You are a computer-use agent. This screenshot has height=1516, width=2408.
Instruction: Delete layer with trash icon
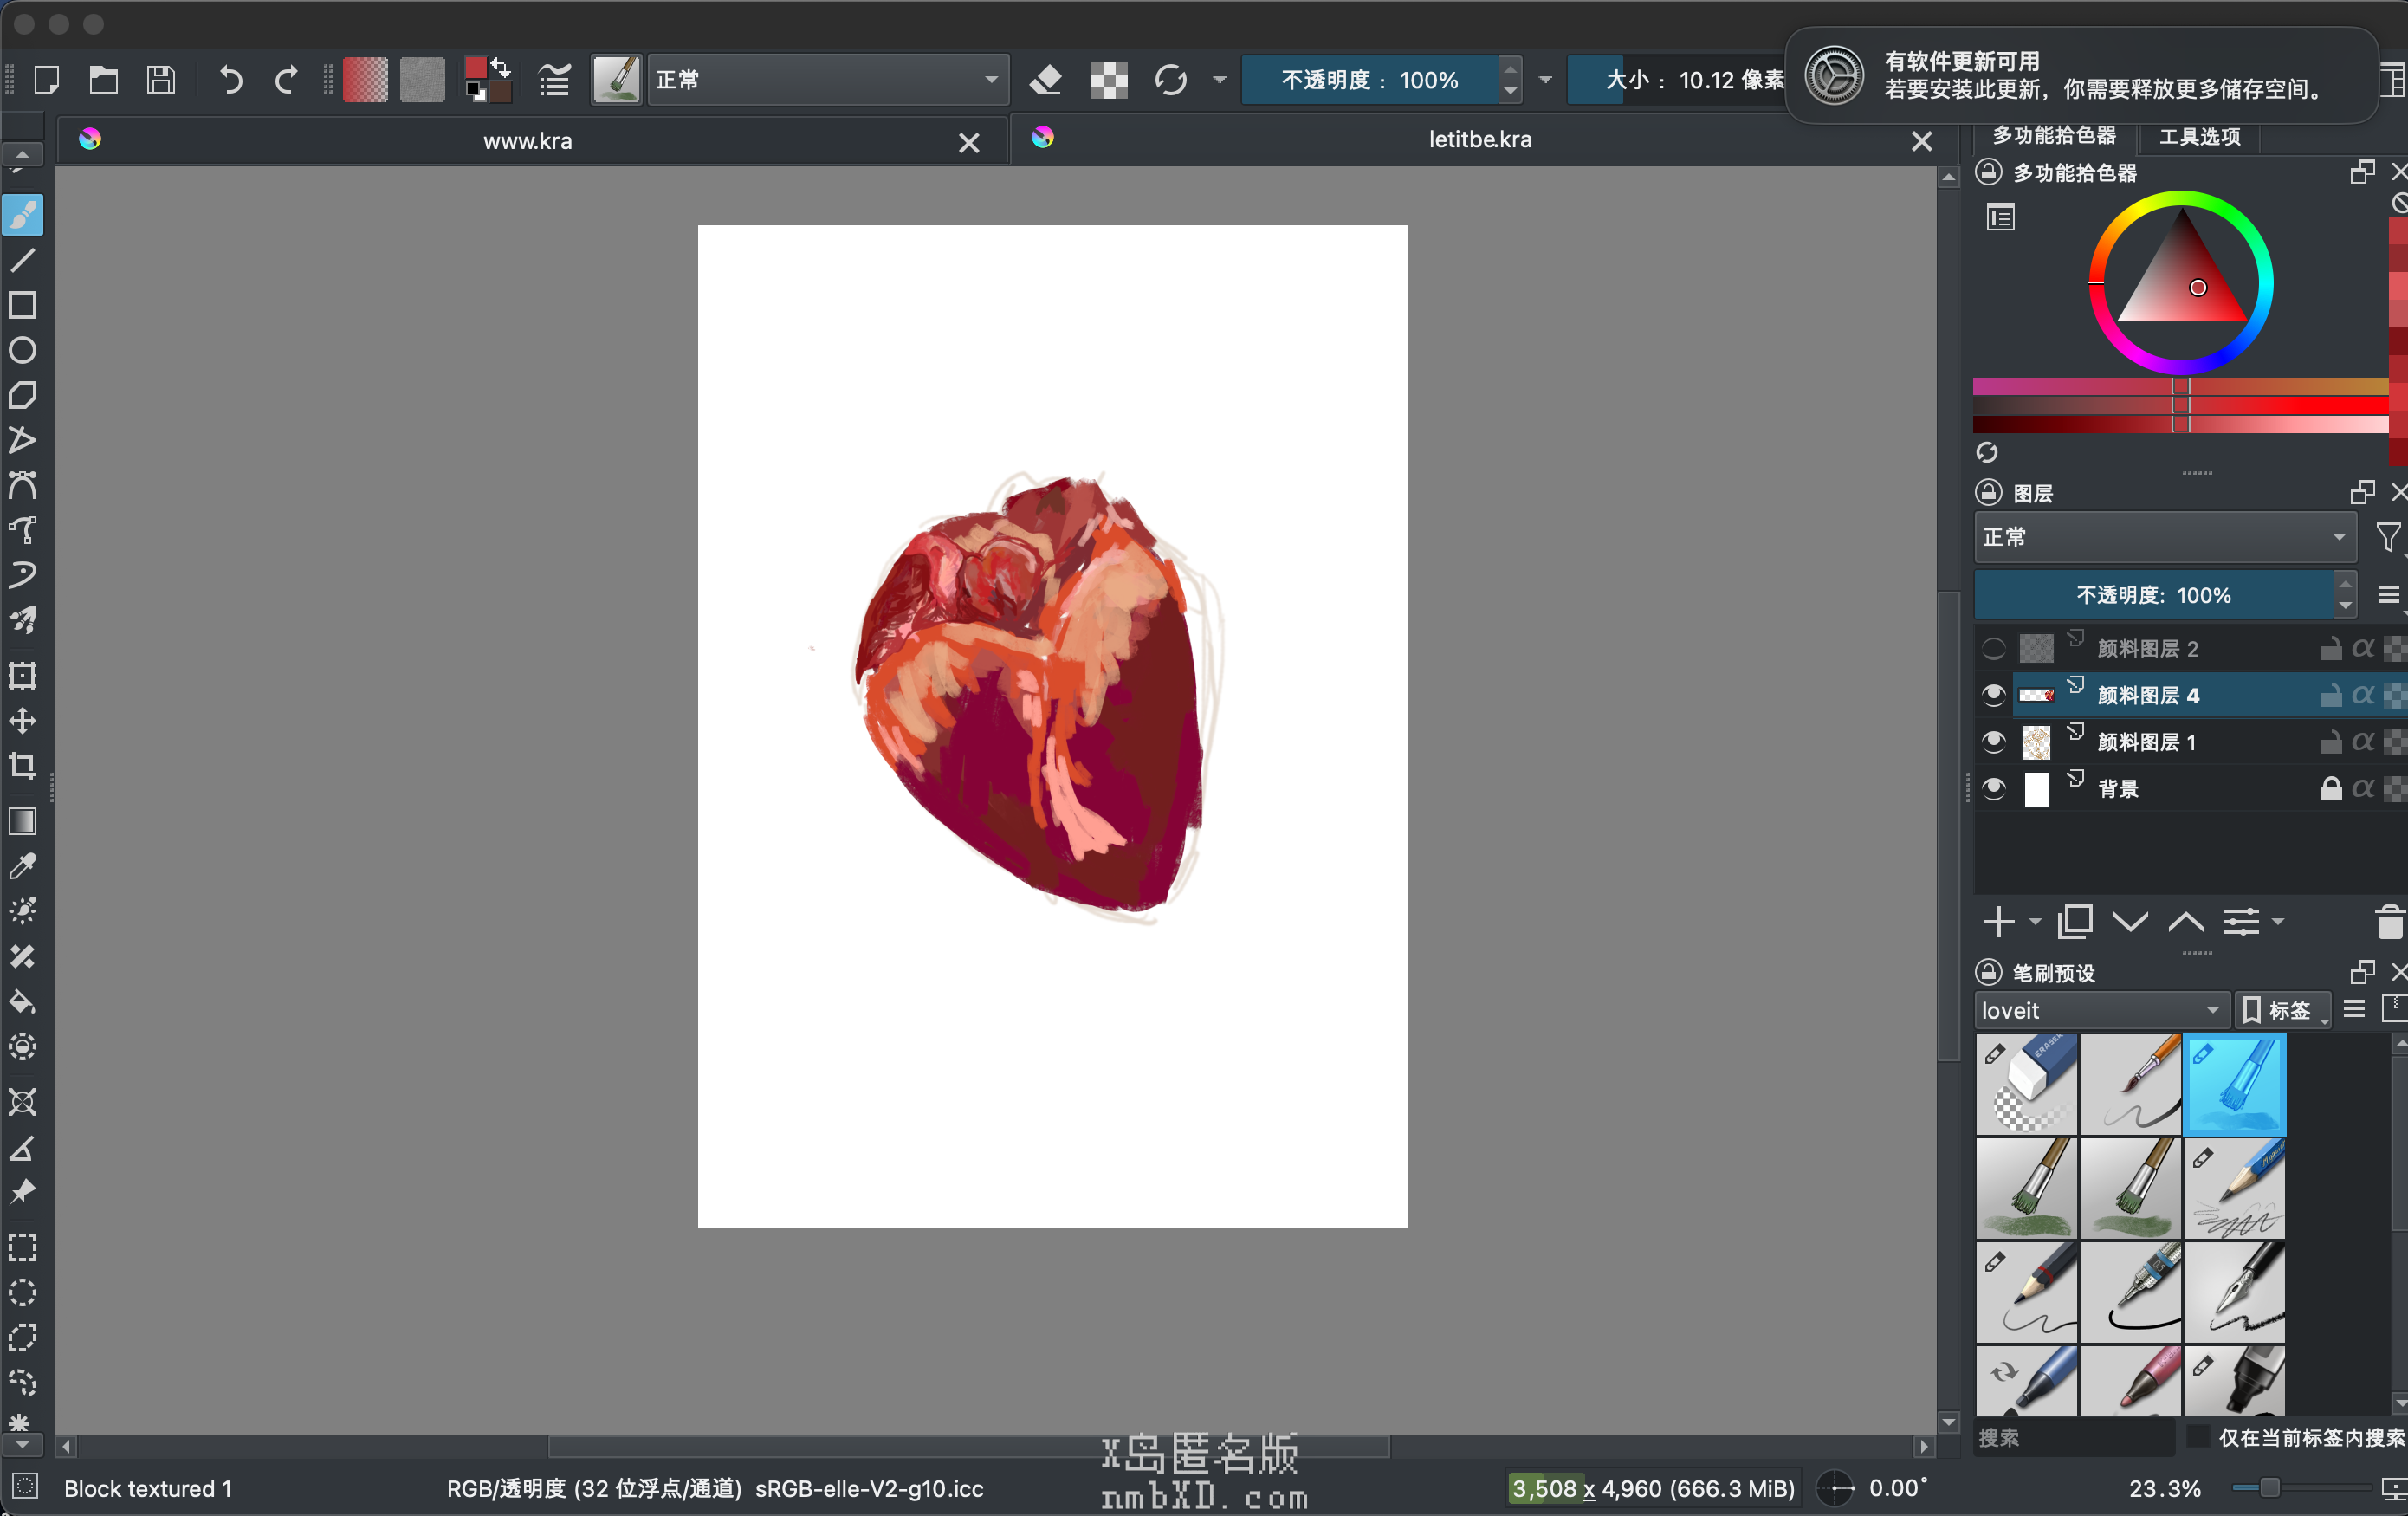pyautogui.click(x=2388, y=922)
